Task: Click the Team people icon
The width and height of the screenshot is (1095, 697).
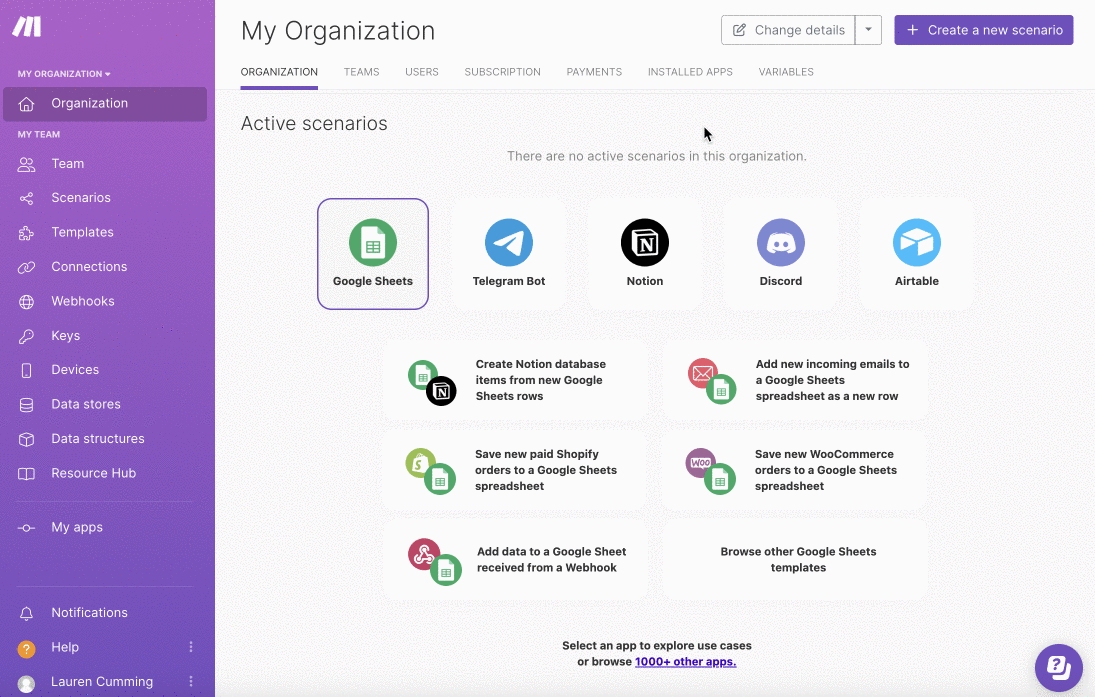Action: click(x=27, y=164)
